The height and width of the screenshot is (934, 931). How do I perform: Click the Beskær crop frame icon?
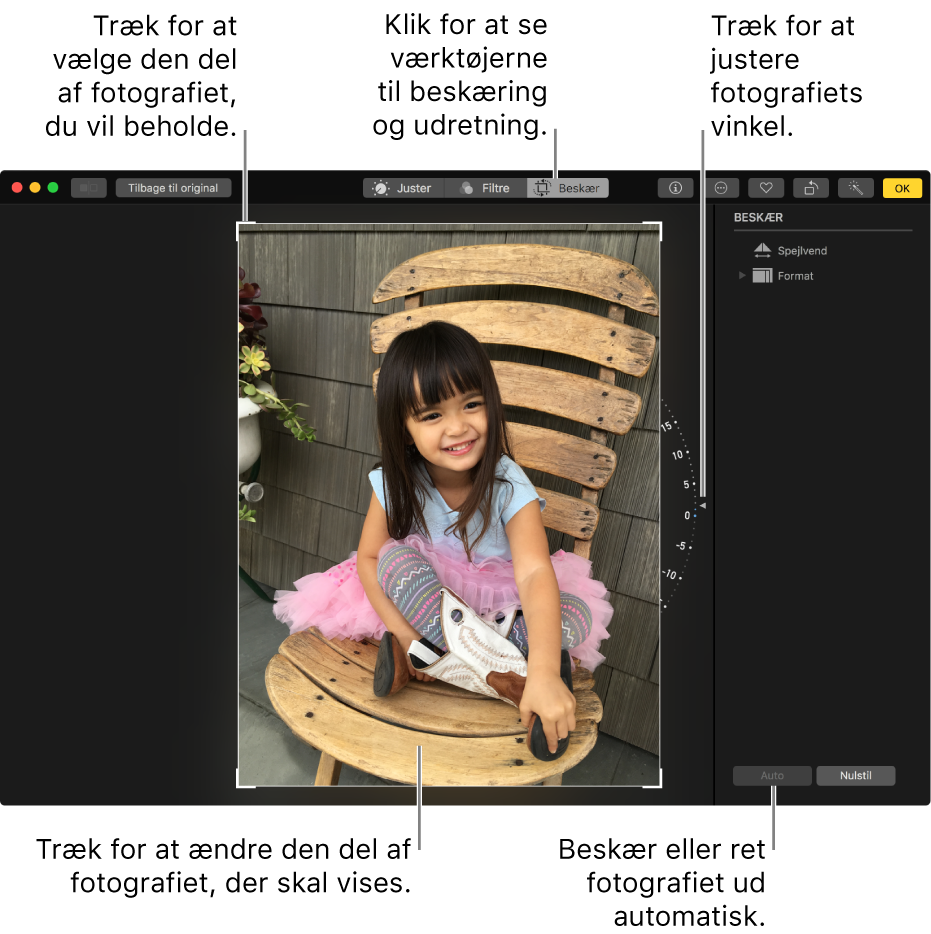pyautogui.click(x=541, y=188)
